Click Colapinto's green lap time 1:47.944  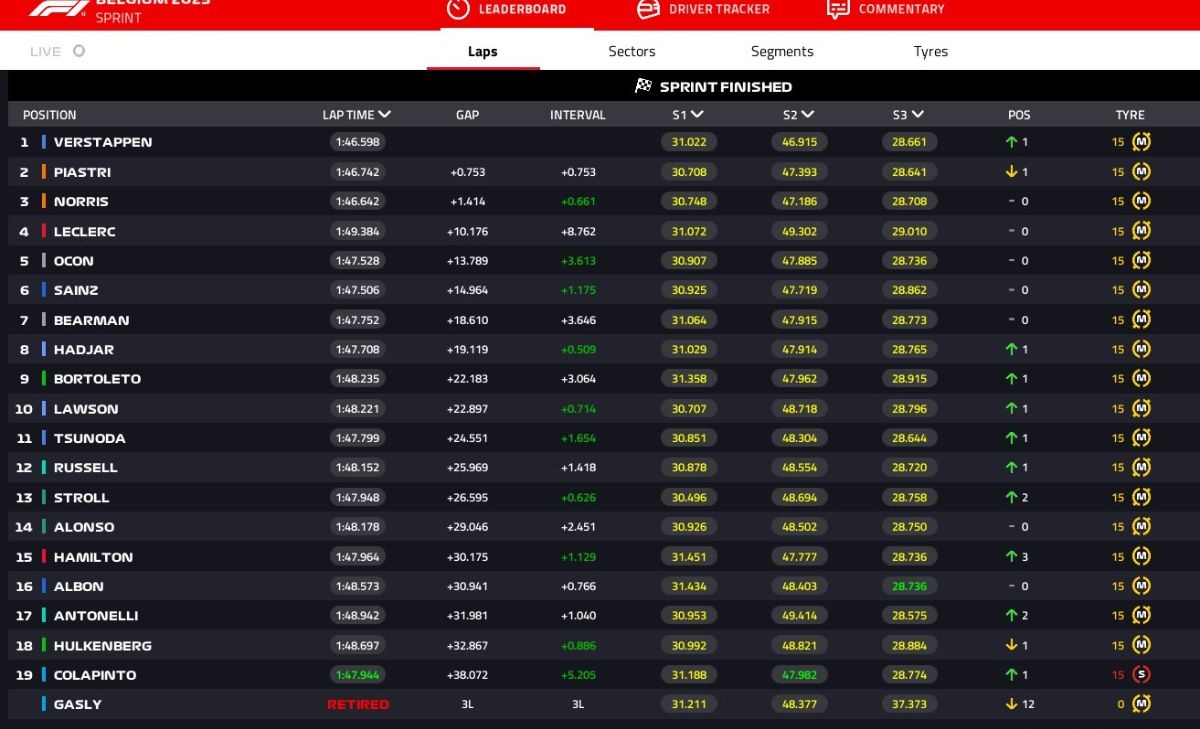[x=357, y=675]
